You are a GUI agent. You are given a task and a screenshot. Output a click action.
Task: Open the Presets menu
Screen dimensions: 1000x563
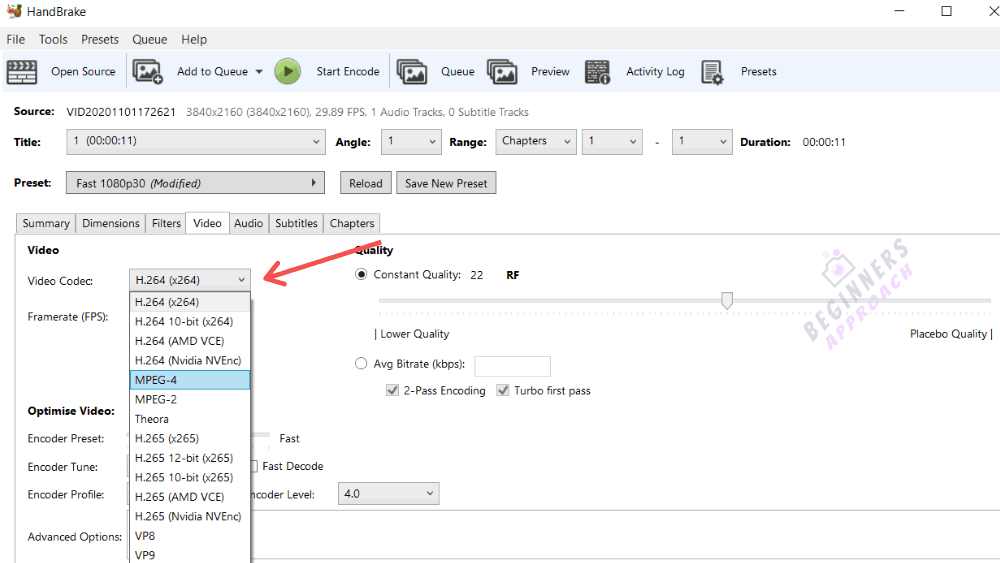[x=99, y=40]
